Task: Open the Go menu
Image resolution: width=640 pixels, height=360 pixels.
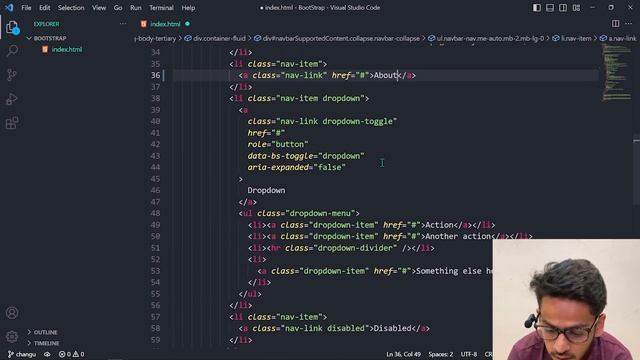Action: 118,8
